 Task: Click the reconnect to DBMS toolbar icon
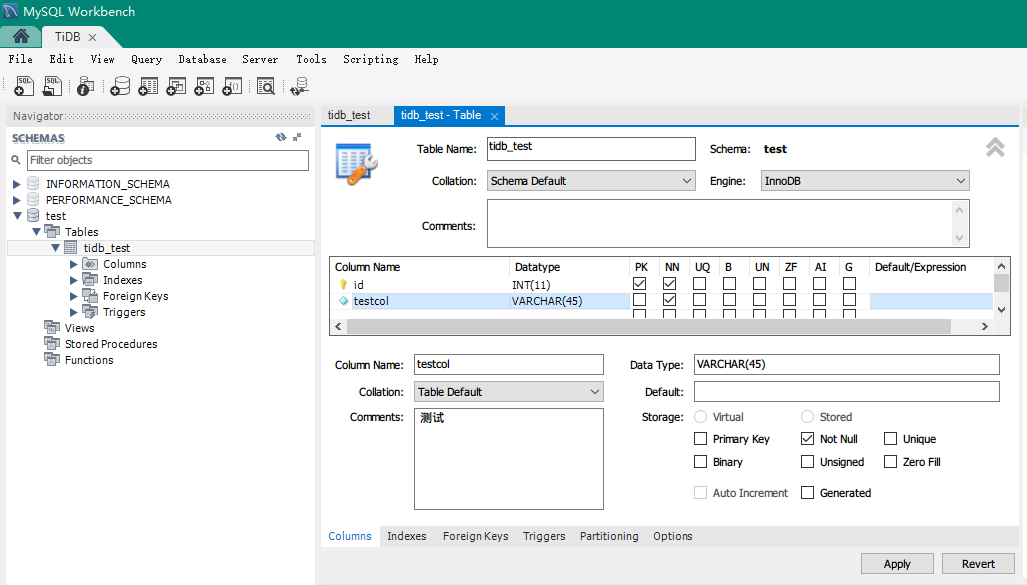point(299,86)
